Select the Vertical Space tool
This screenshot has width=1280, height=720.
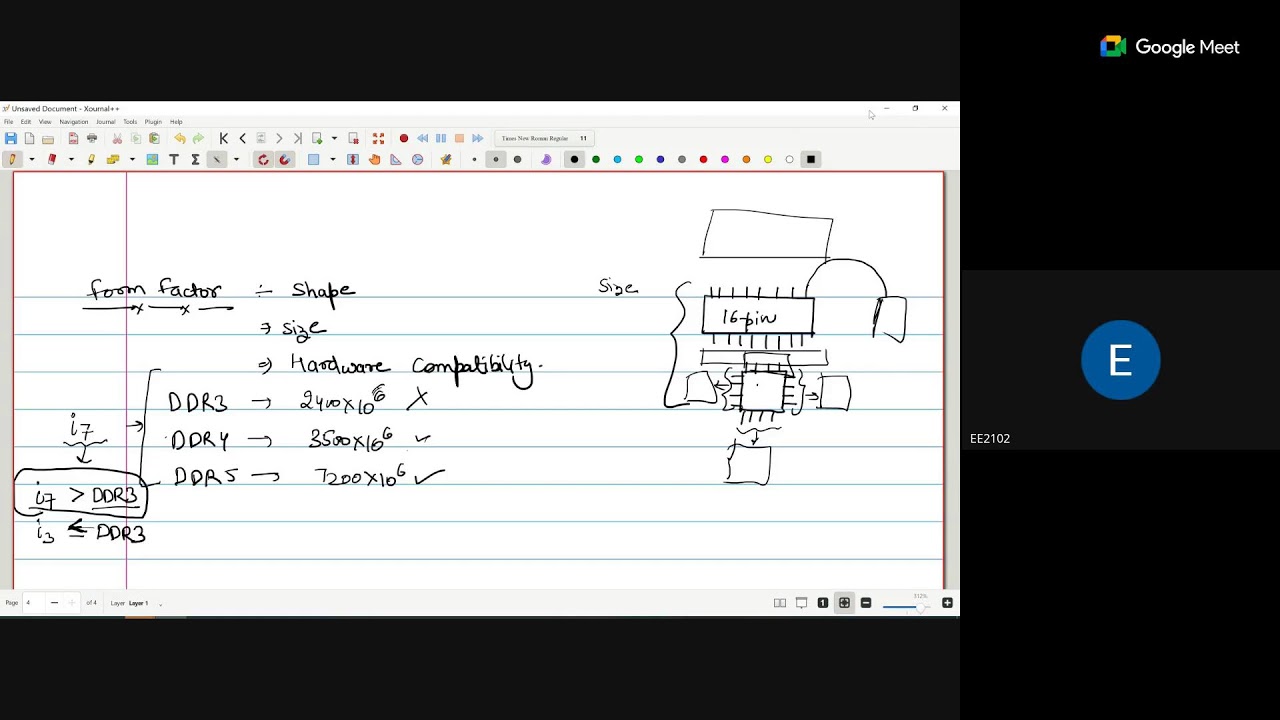[353, 159]
